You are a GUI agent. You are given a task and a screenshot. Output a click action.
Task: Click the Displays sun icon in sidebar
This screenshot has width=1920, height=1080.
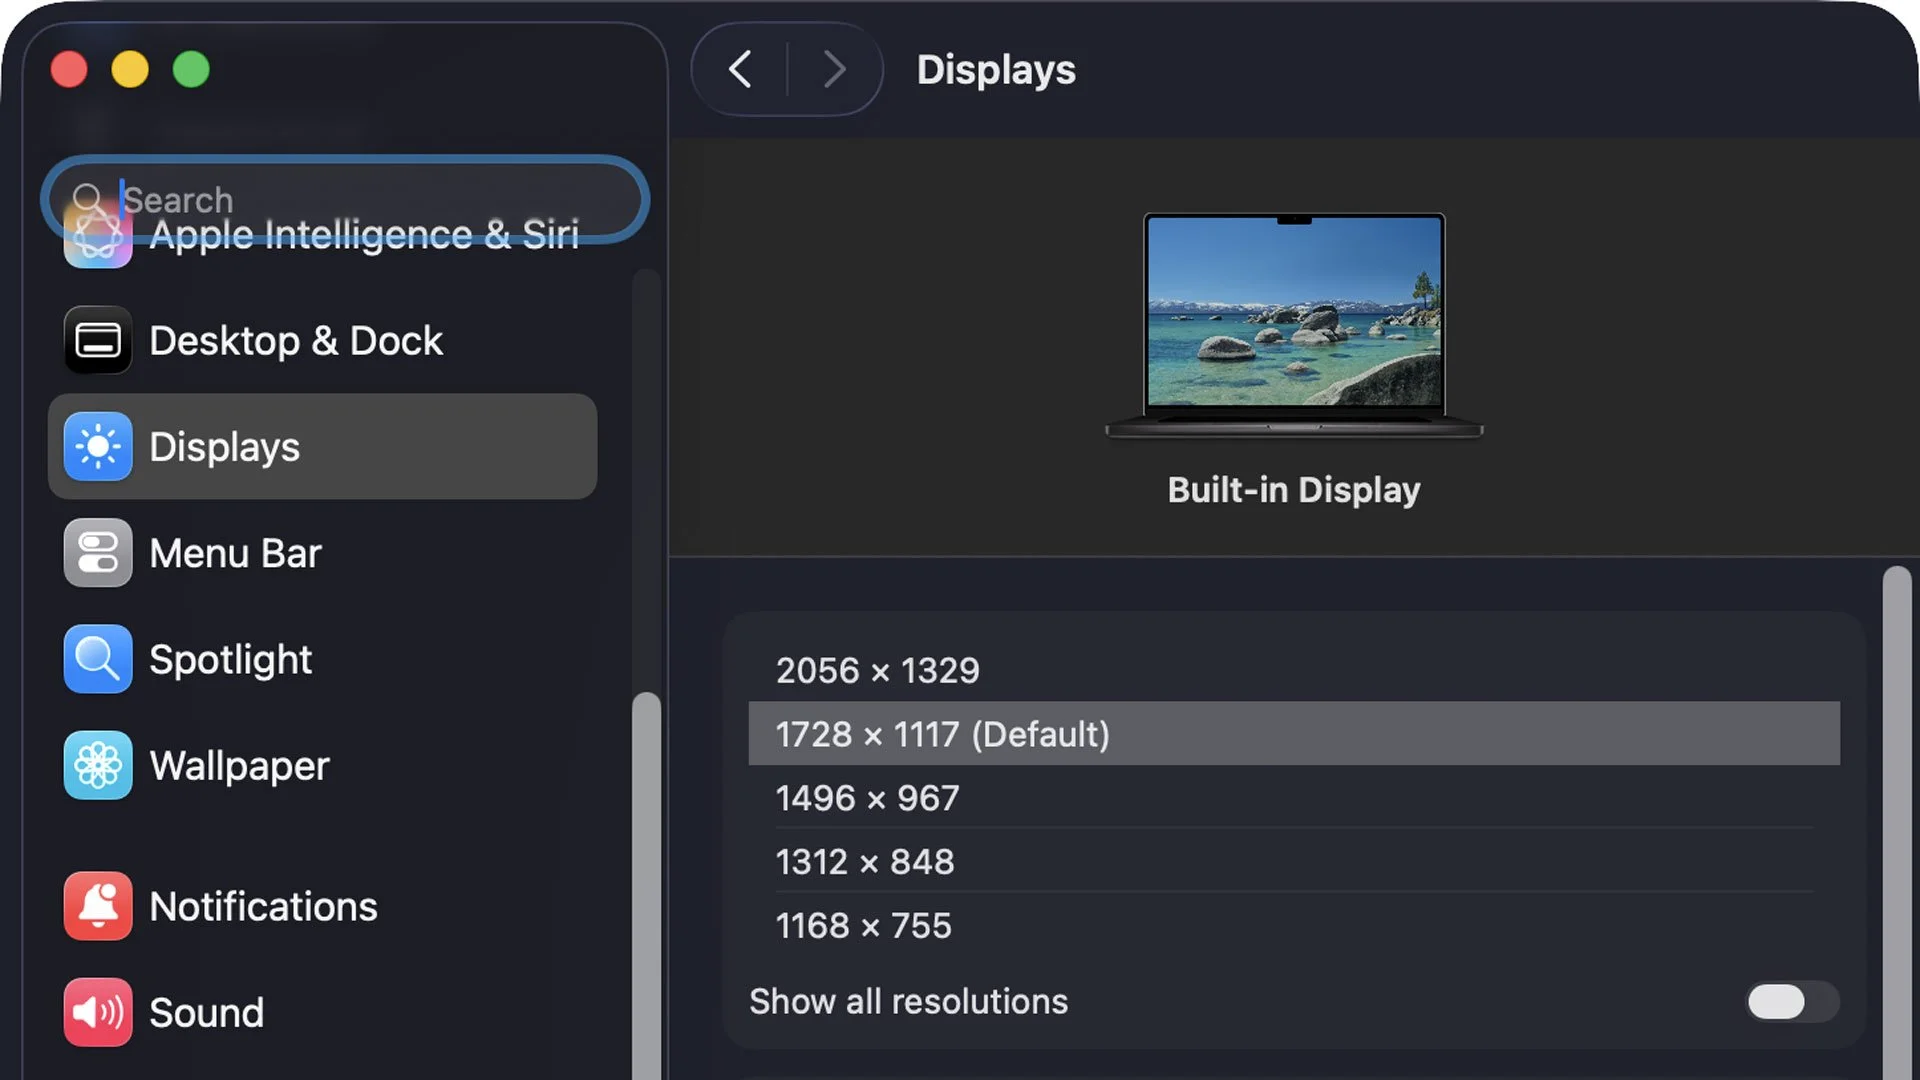[x=97, y=446]
